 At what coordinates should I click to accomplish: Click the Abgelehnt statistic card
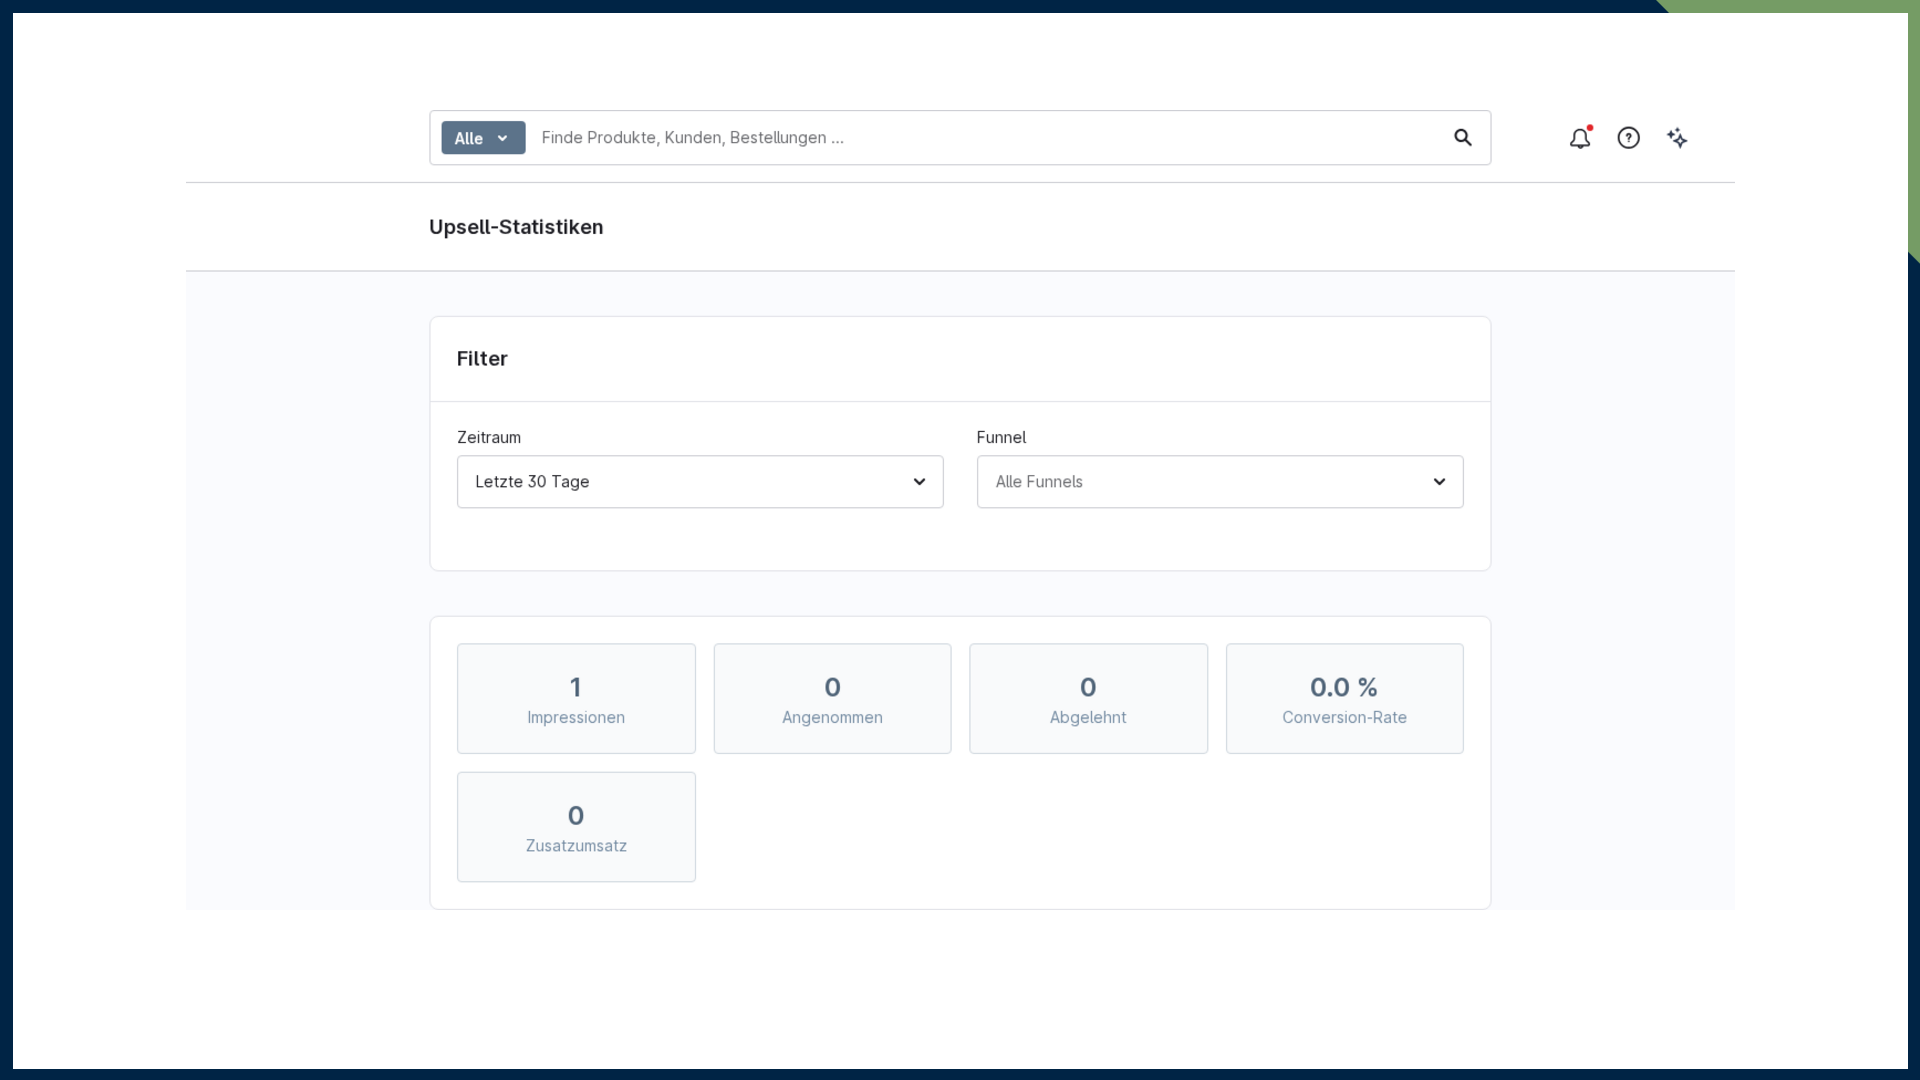click(1088, 699)
